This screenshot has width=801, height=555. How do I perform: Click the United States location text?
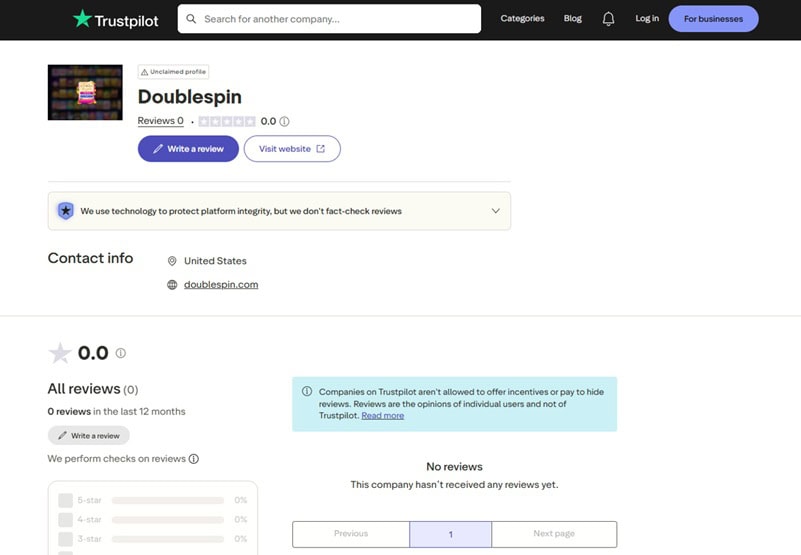pyautogui.click(x=215, y=261)
